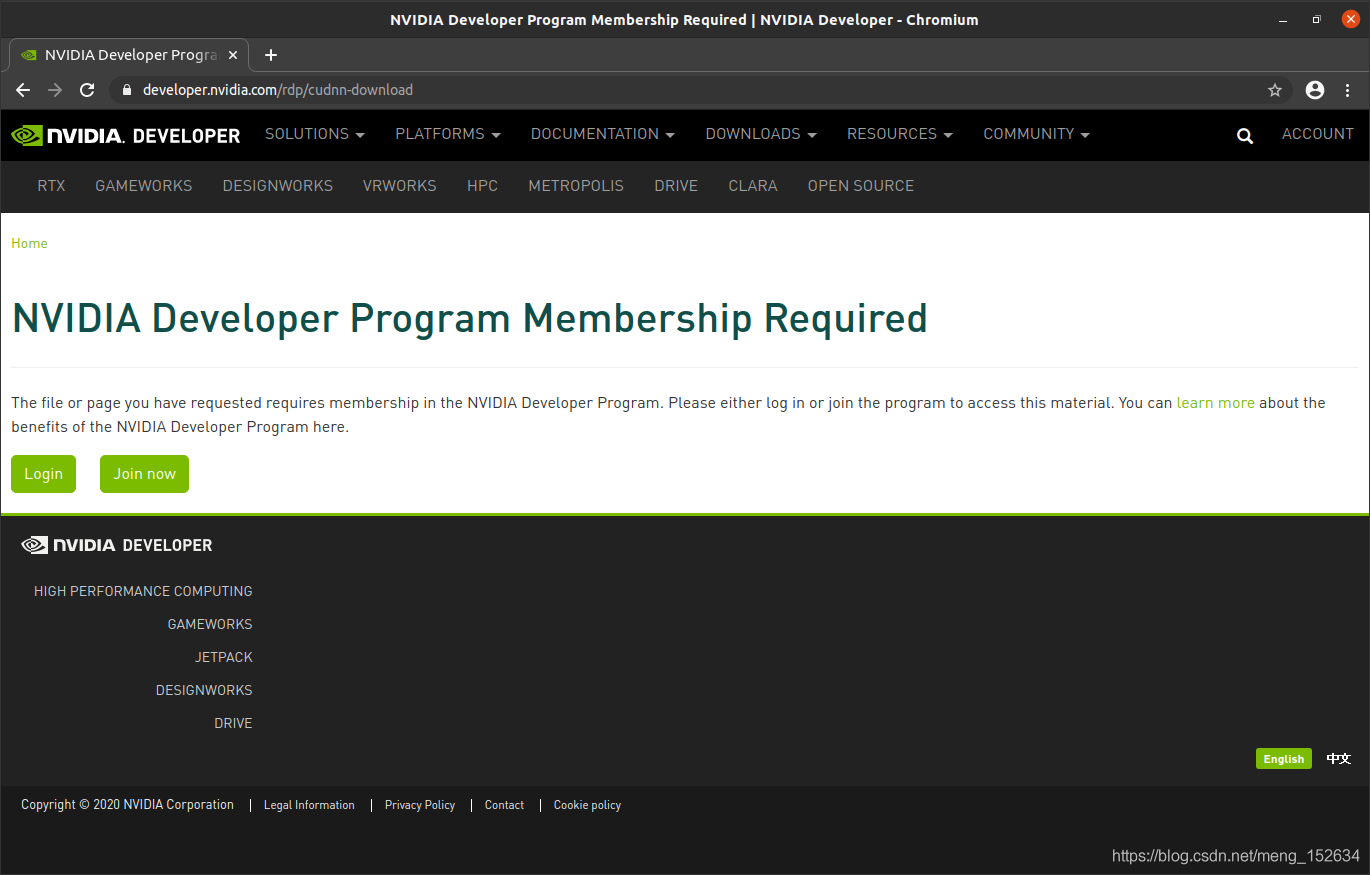Viewport: 1370px width, 875px height.
Task: Click the green Join now button
Action: coord(144,474)
